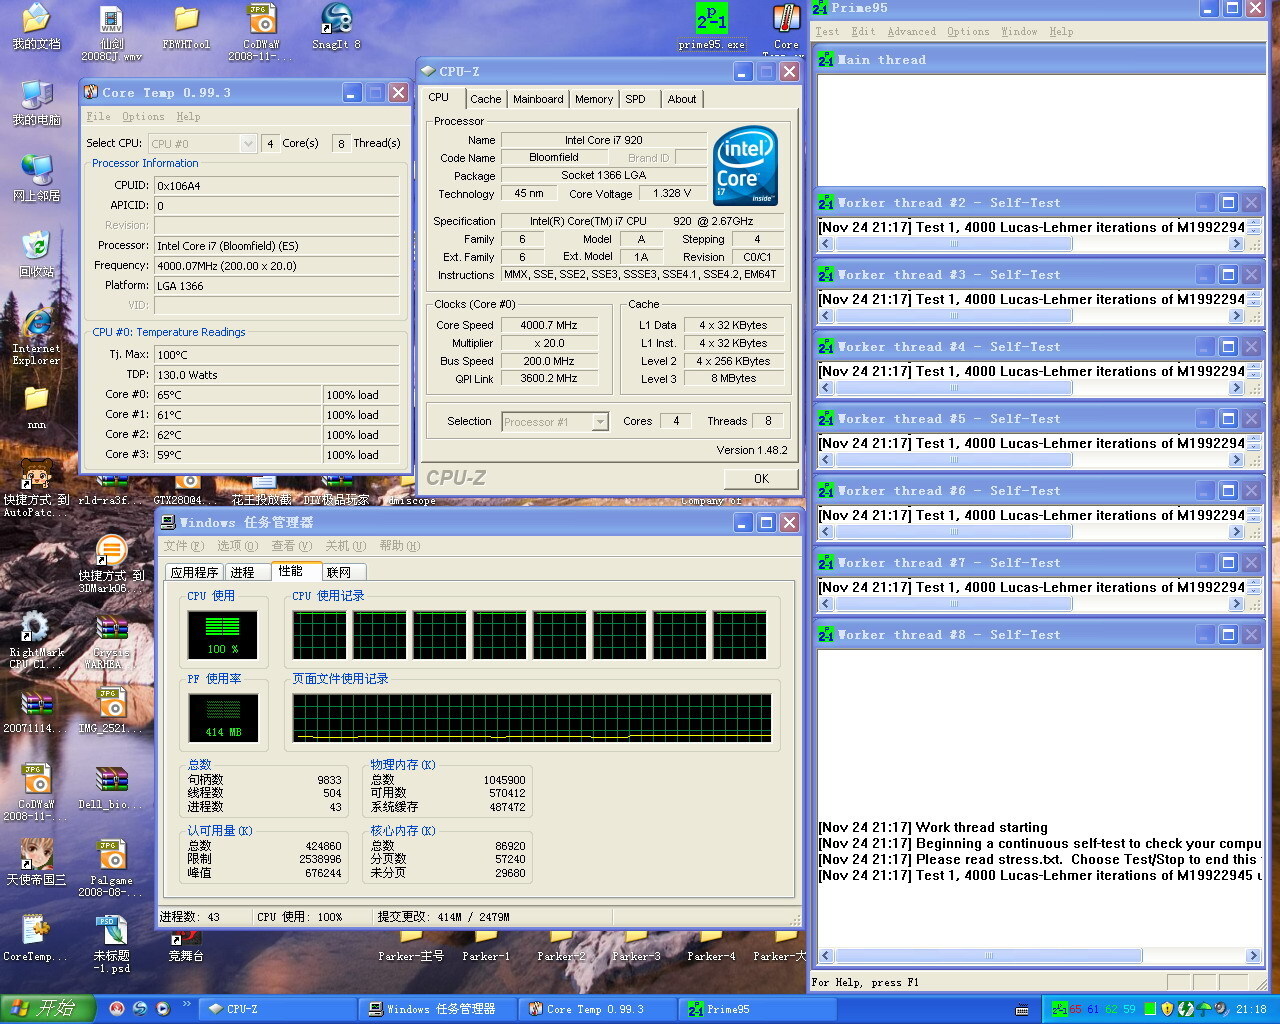This screenshot has height=1024, width=1280.
Task: Open the prime95.exe desktop icon
Action: click(711, 20)
